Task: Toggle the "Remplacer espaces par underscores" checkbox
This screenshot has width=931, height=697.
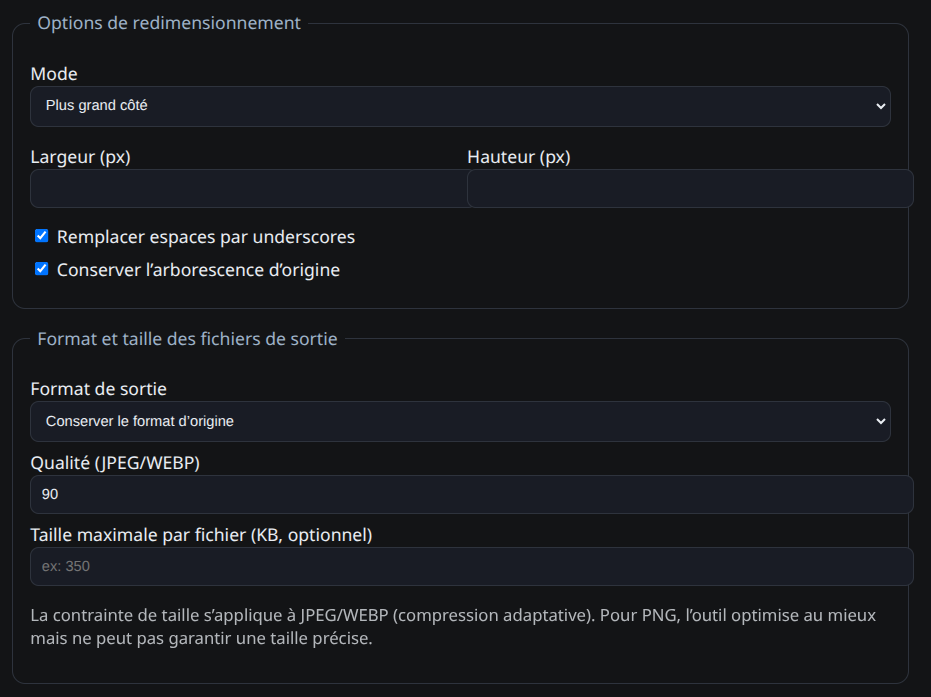Action: click(x=41, y=236)
